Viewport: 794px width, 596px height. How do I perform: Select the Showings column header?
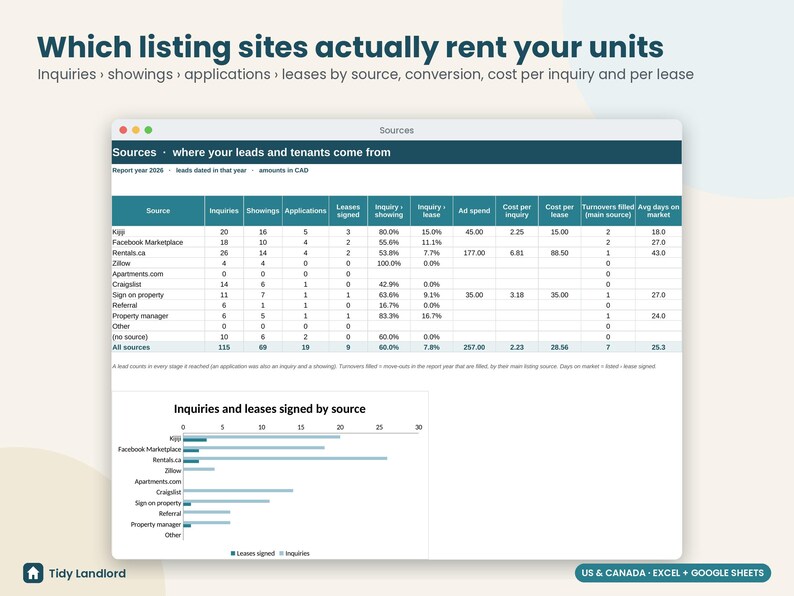[263, 211]
